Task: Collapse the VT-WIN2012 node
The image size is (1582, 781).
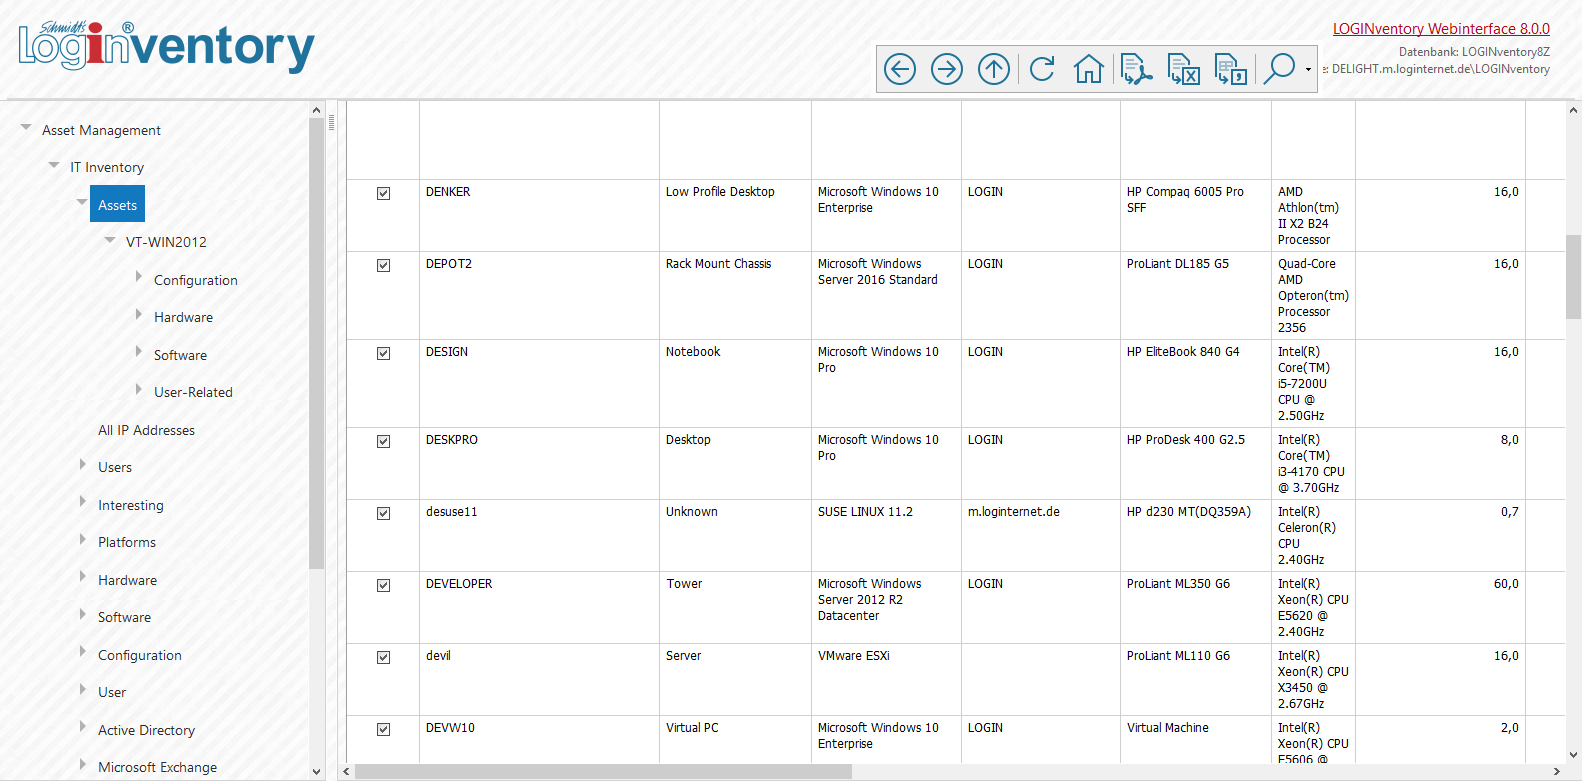Action: (110, 239)
